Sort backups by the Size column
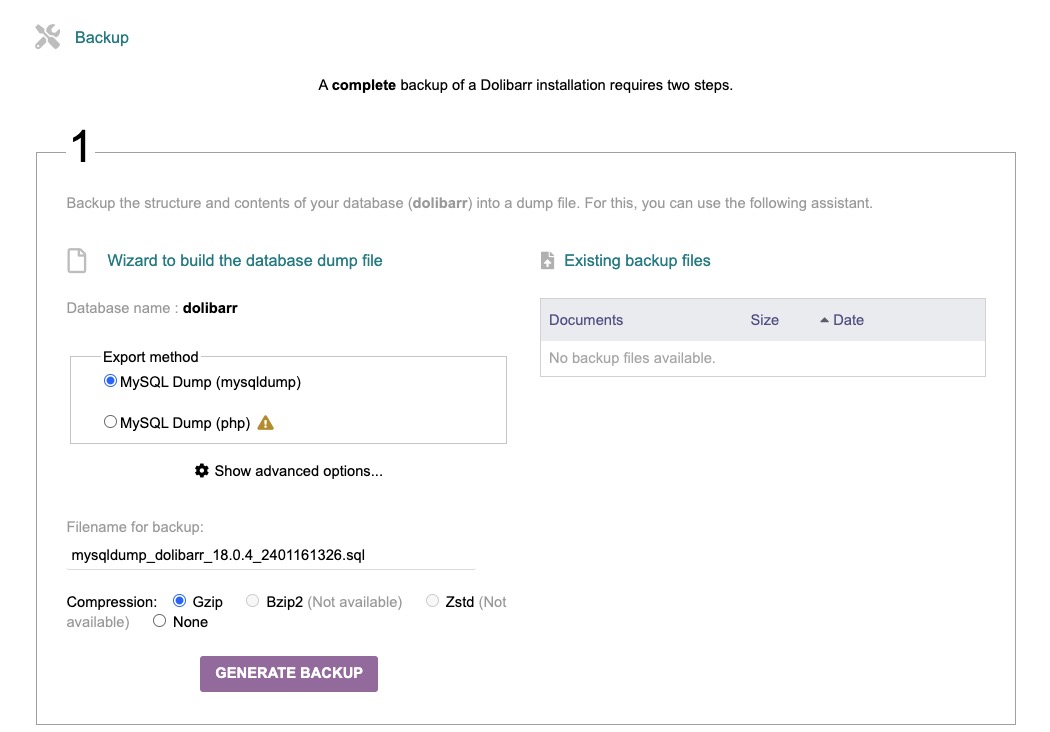 click(x=764, y=319)
